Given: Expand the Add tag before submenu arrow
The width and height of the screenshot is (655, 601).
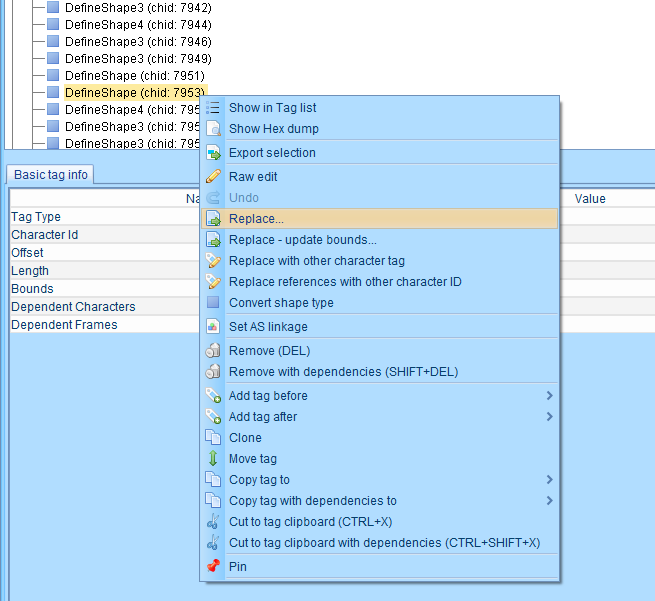Looking at the screenshot, I should [550, 396].
